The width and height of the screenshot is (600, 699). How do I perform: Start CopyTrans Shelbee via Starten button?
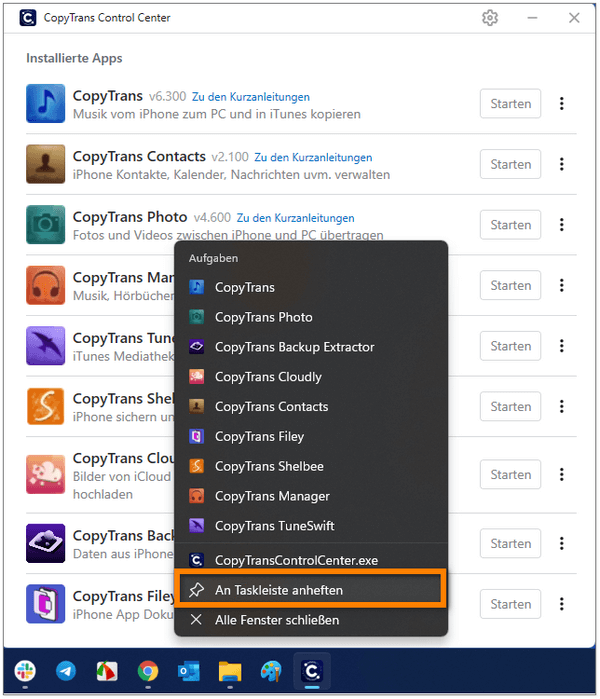(510, 407)
